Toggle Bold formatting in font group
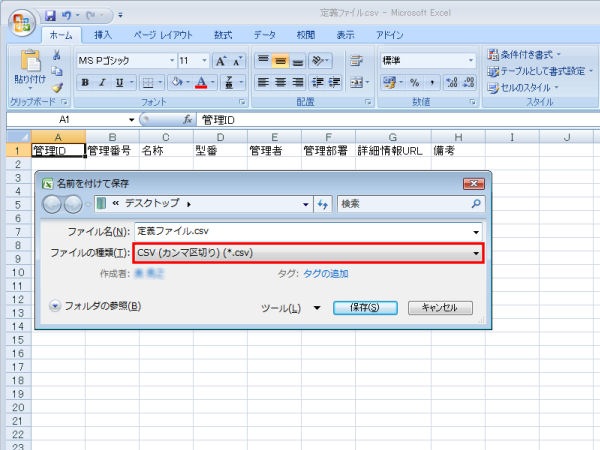Viewport: 600px width, 450px height. (x=85, y=82)
